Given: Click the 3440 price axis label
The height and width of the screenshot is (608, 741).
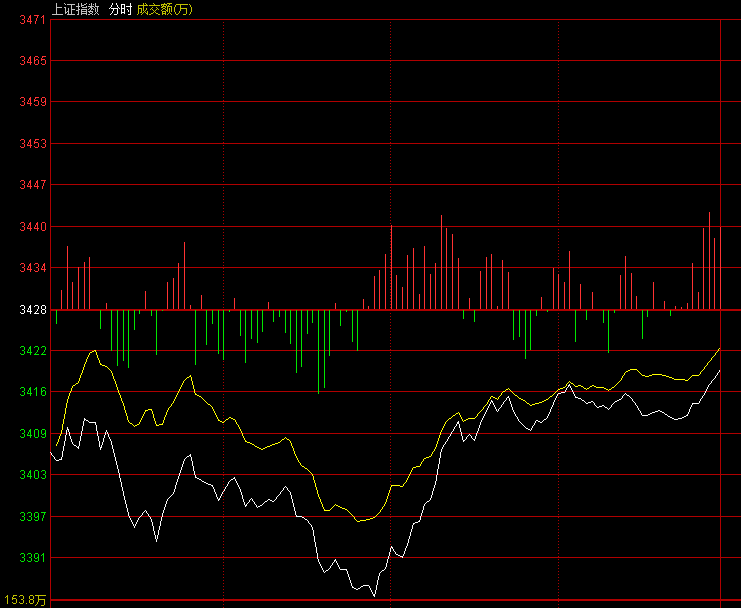Looking at the screenshot, I should [33, 227].
